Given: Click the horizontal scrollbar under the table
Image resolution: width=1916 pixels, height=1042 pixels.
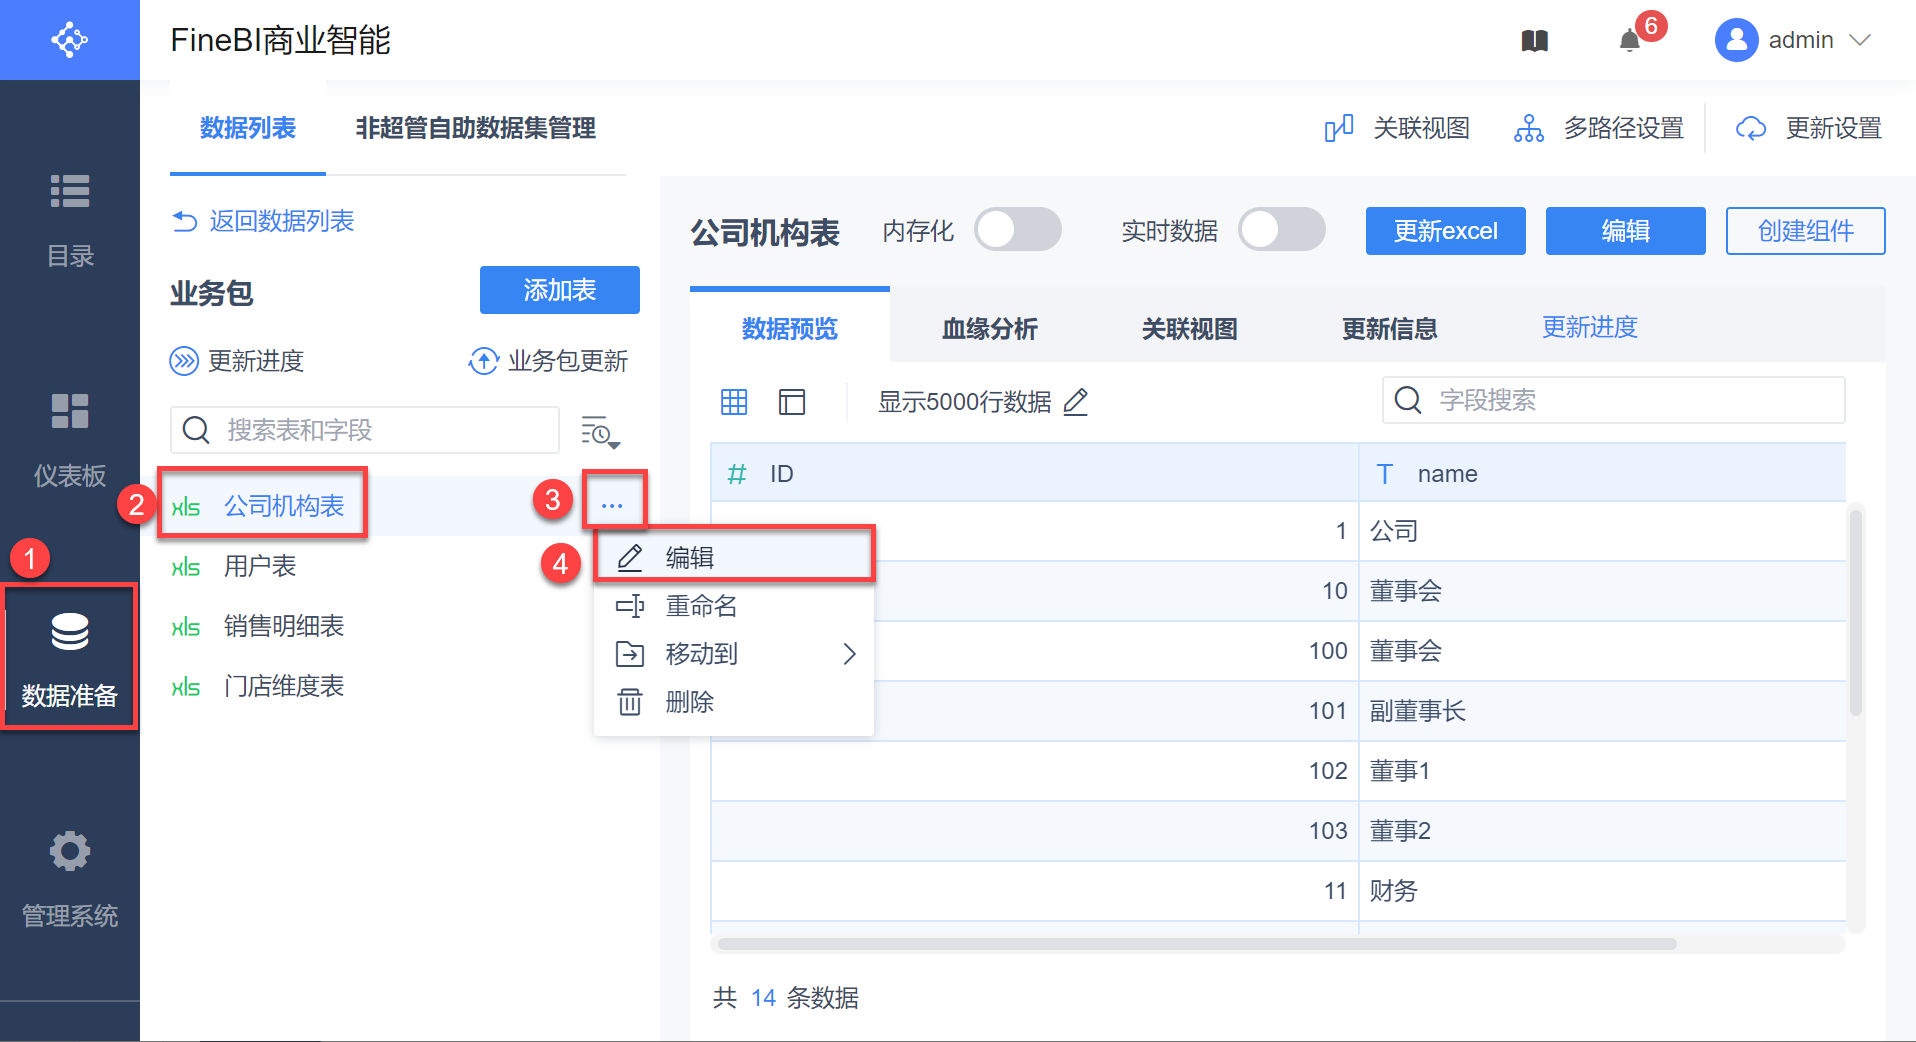Looking at the screenshot, I should pyautogui.click(x=1196, y=944).
